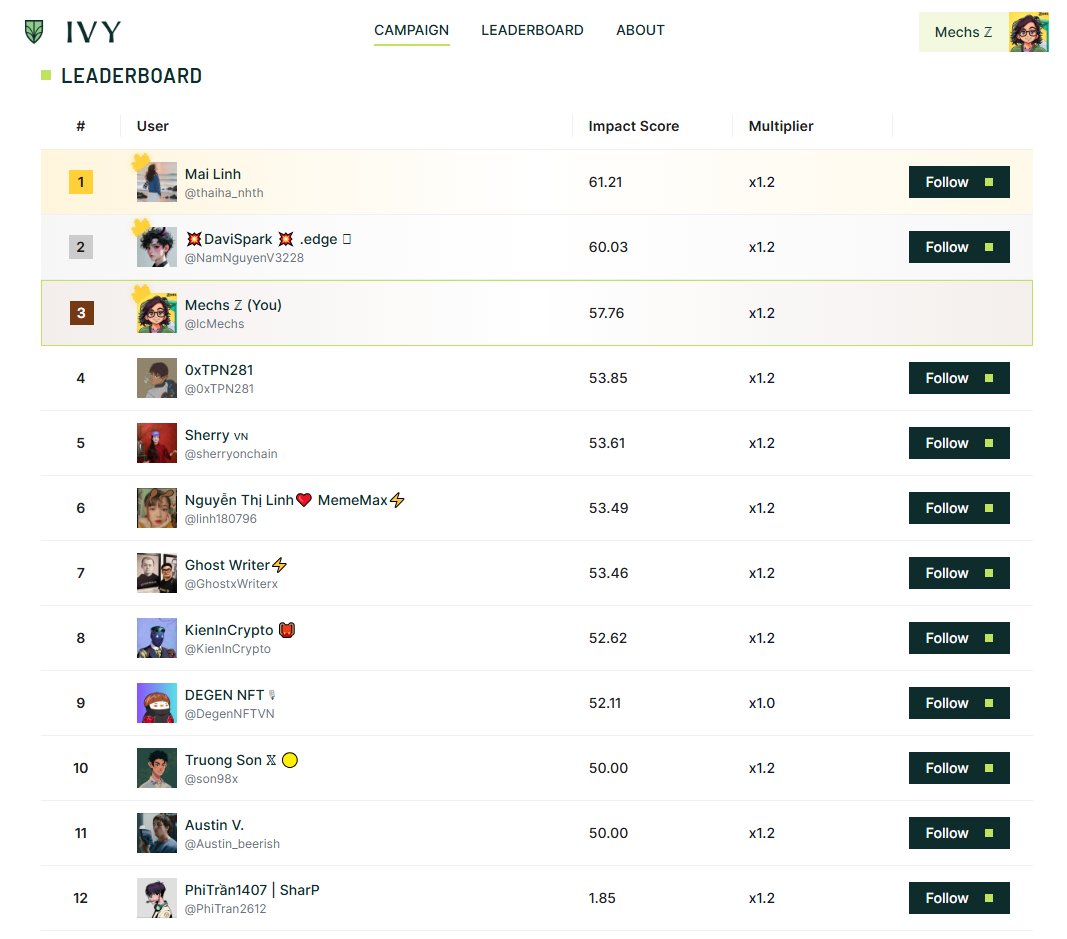Click the KienInCrypto display name
The image size is (1067, 939).
tap(229, 630)
